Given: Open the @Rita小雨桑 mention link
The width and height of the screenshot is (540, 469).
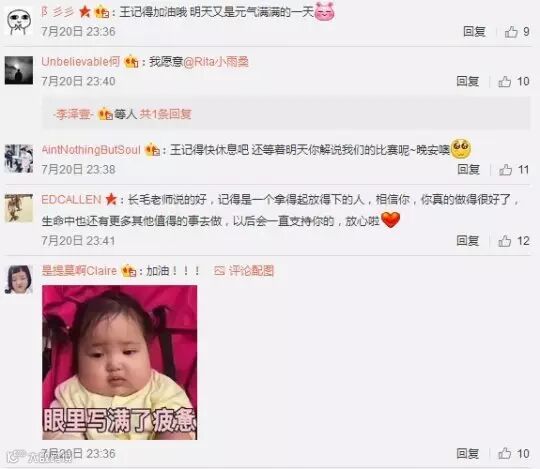Looking at the screenshot, I should click(216, 62).
